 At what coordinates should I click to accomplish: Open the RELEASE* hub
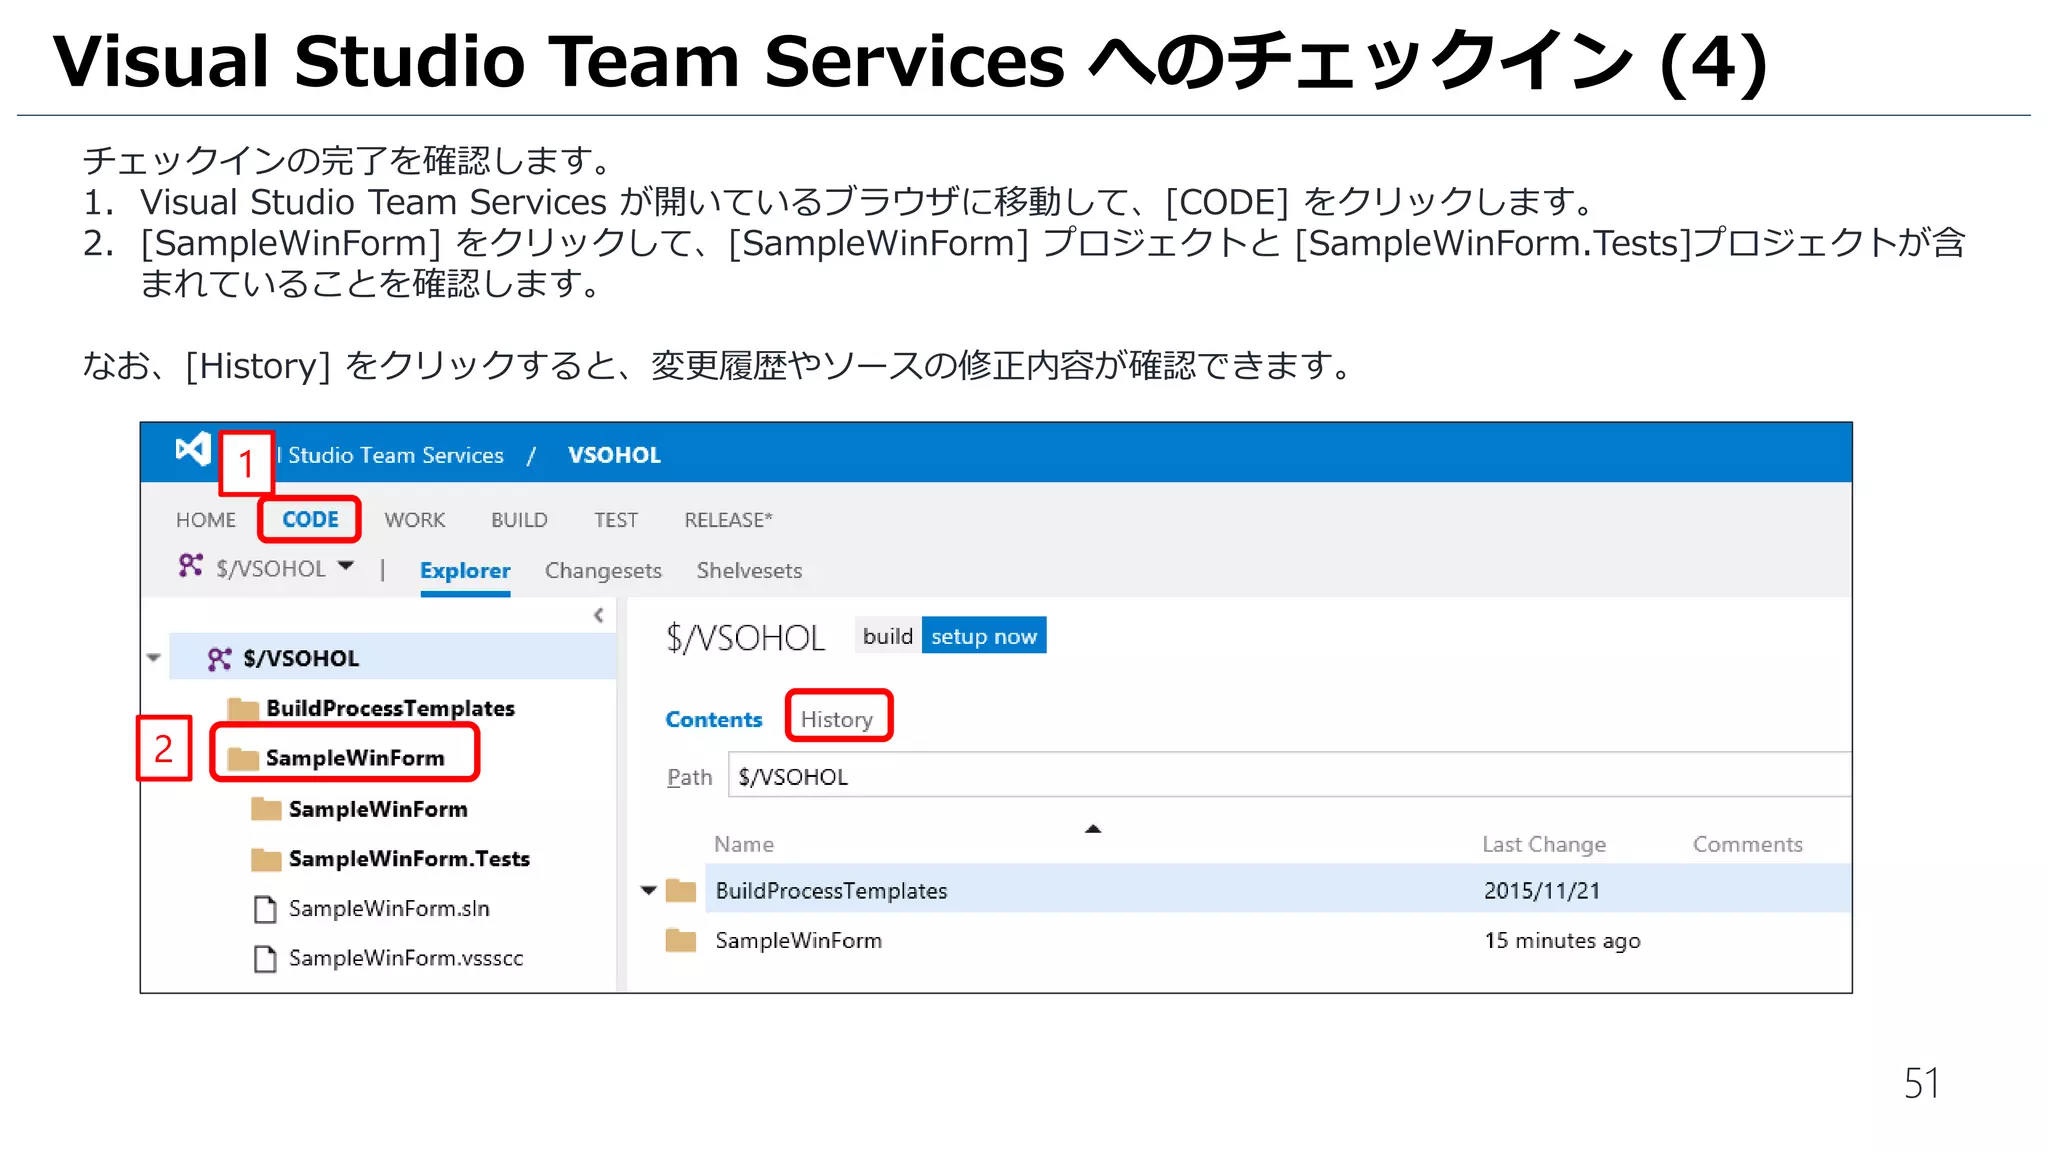[x=728, y=520]
